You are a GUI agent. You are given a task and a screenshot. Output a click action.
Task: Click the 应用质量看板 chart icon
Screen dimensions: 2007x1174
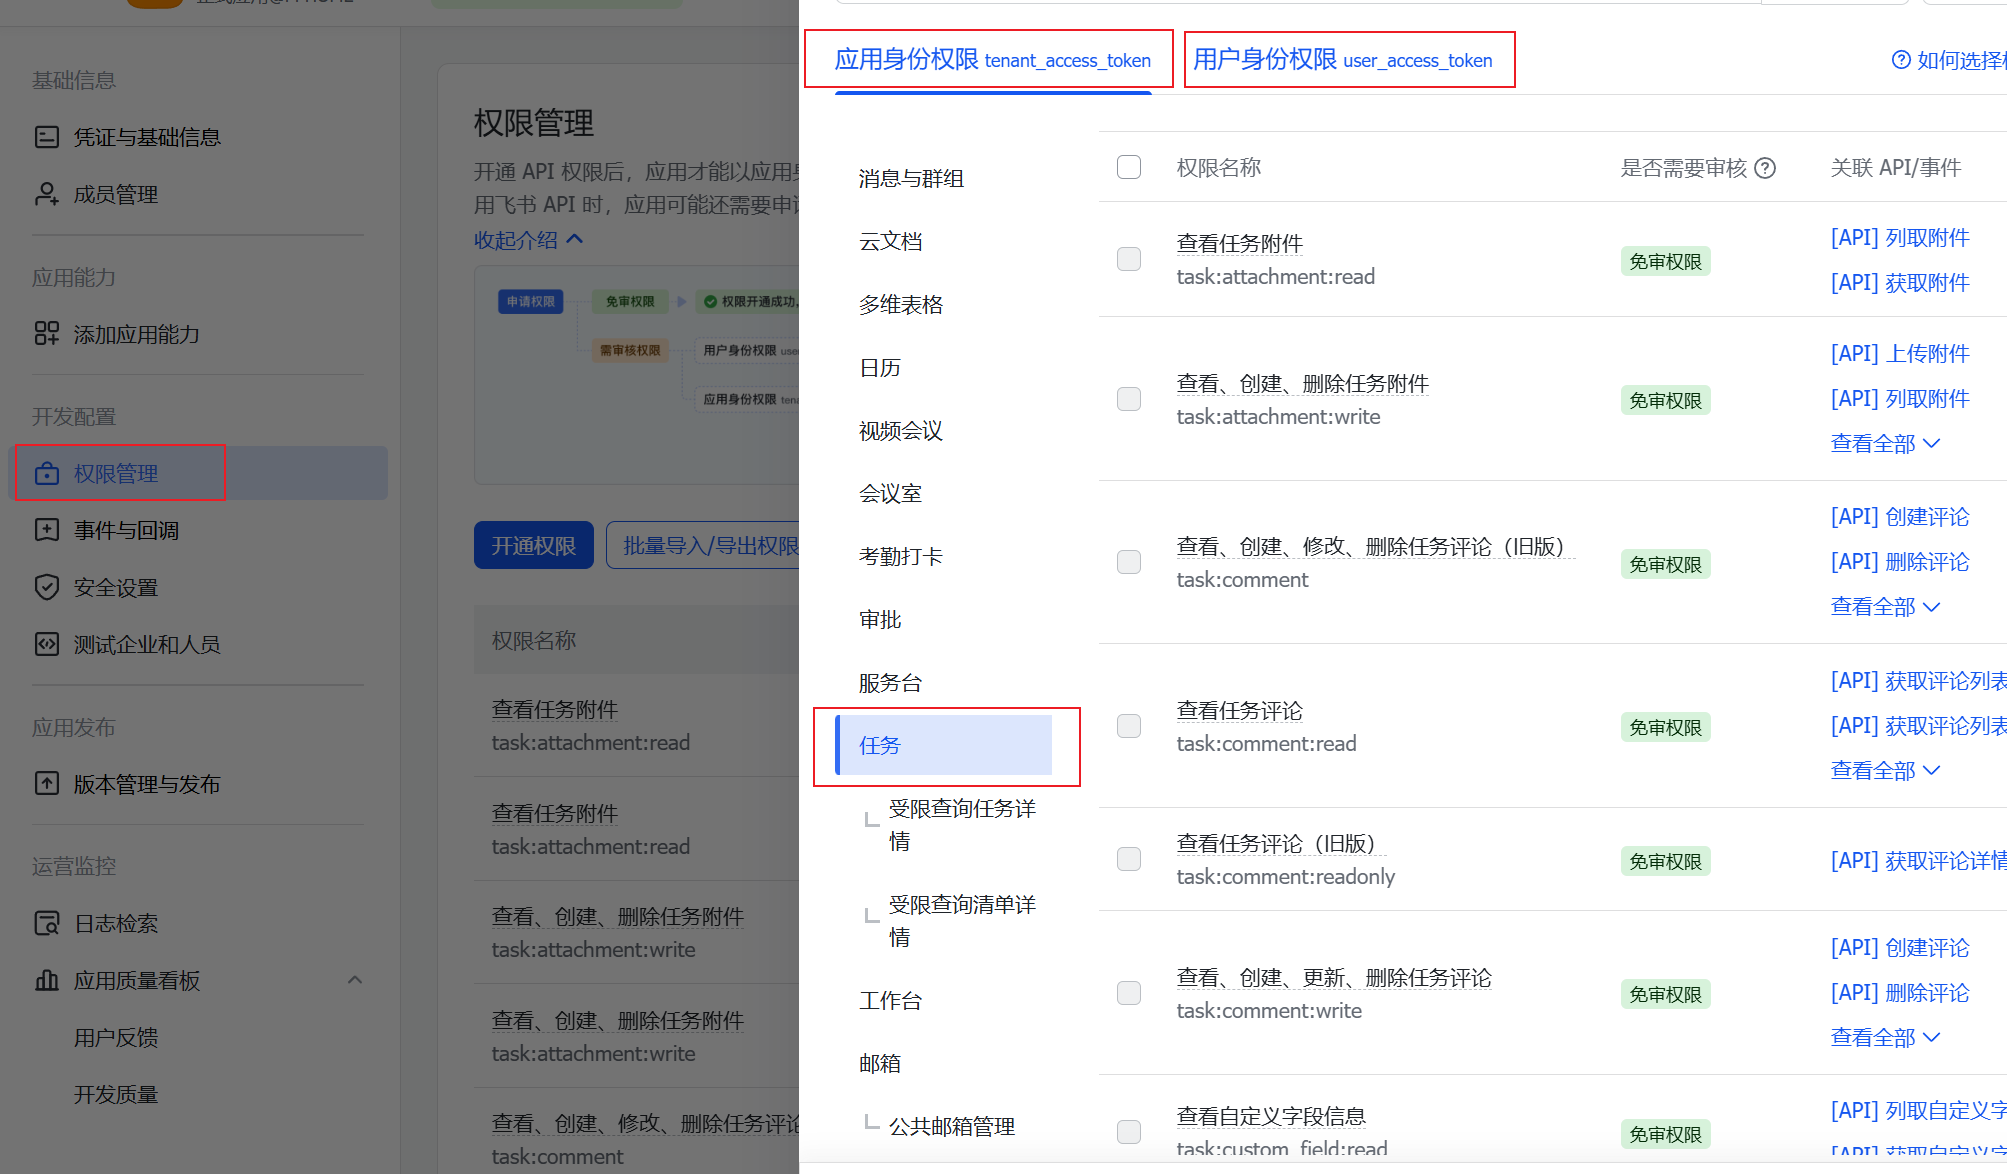point(47,980)
